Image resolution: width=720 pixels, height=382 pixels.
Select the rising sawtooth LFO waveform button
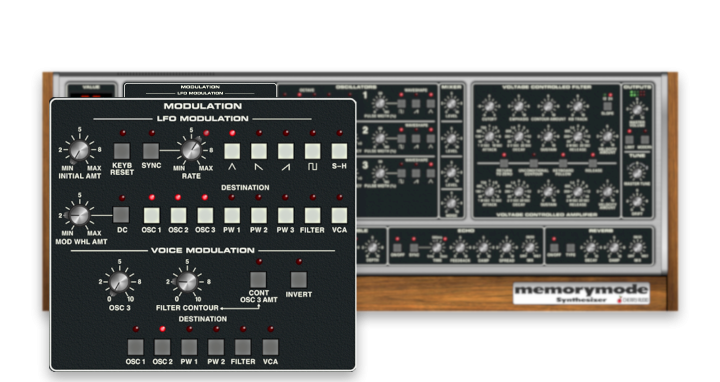click(286, 151)
